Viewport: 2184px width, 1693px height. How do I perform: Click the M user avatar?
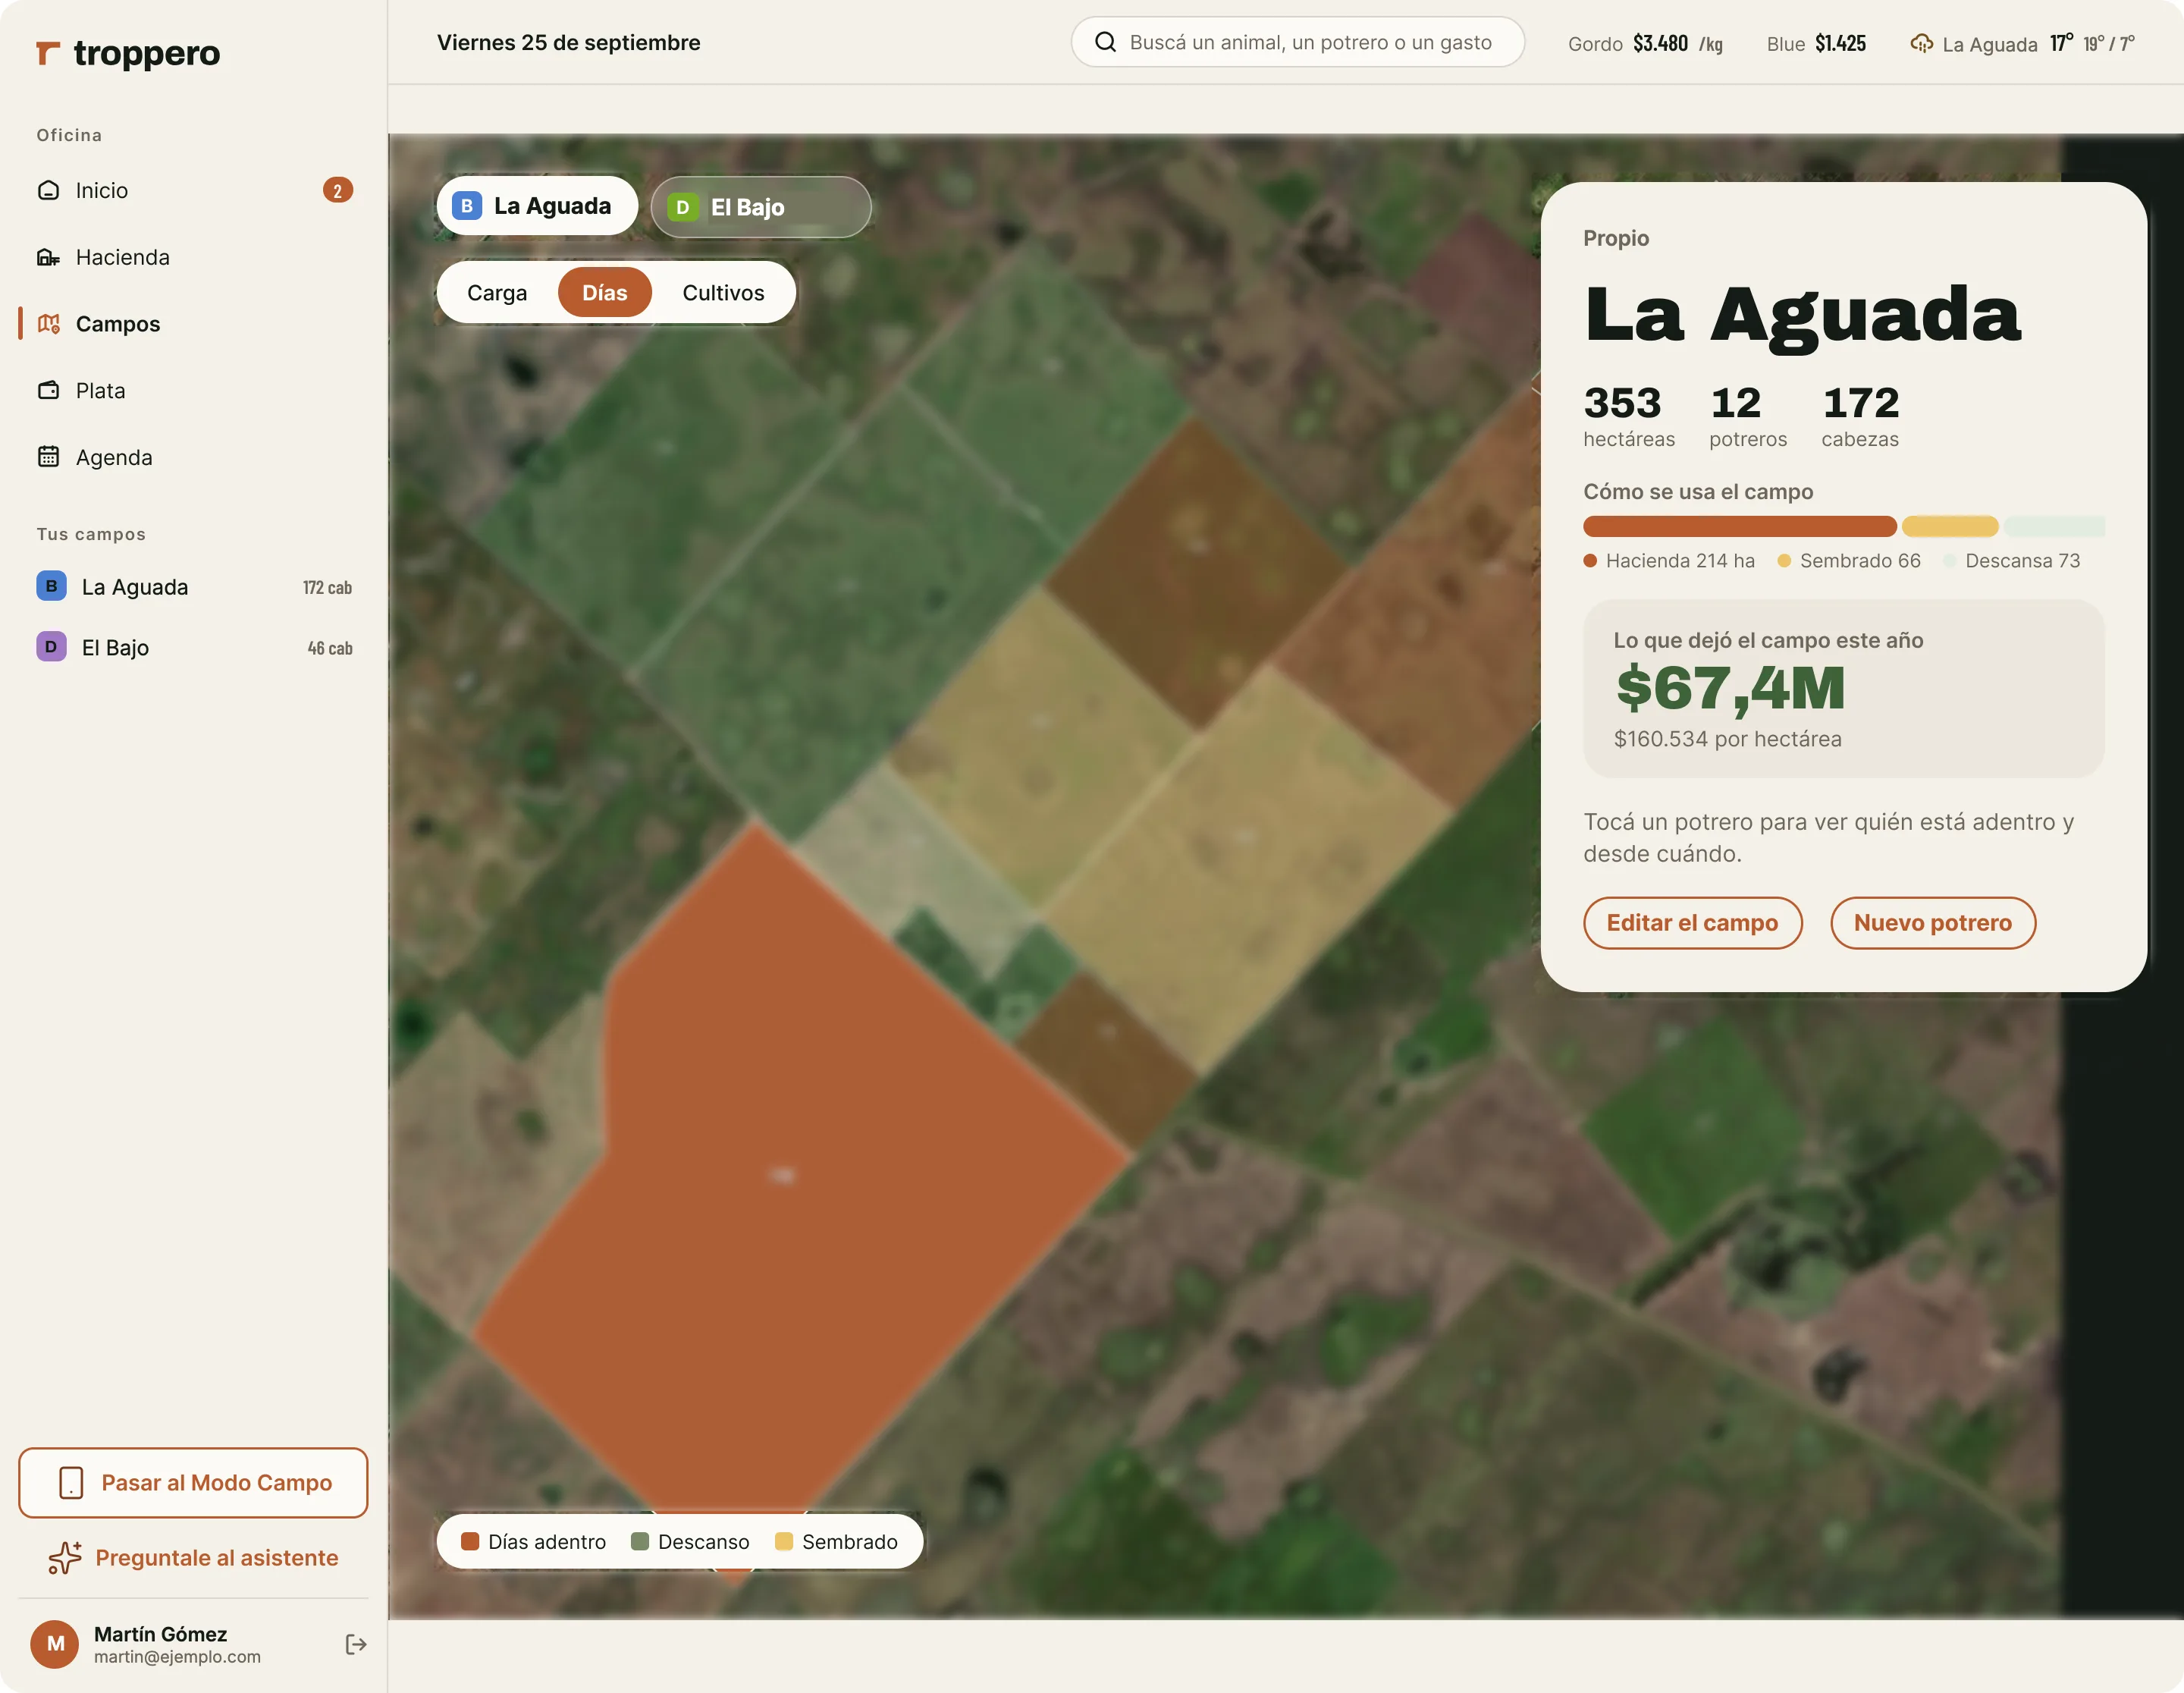[x=55, y=1644]
